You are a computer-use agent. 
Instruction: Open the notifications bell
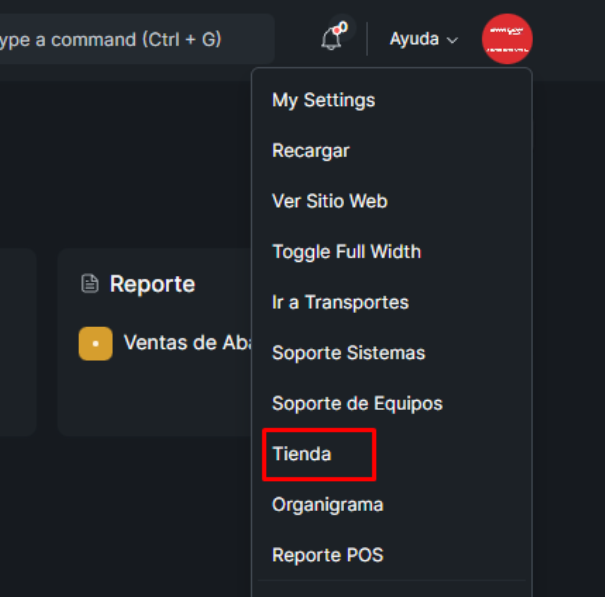(x=331, y=39)
